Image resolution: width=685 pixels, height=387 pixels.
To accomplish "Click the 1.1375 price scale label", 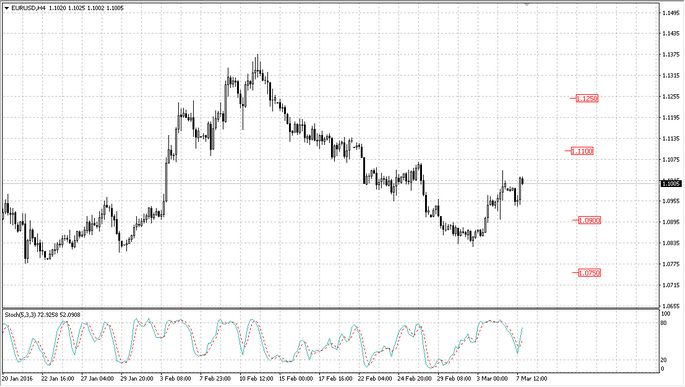I will click(671, 55).
